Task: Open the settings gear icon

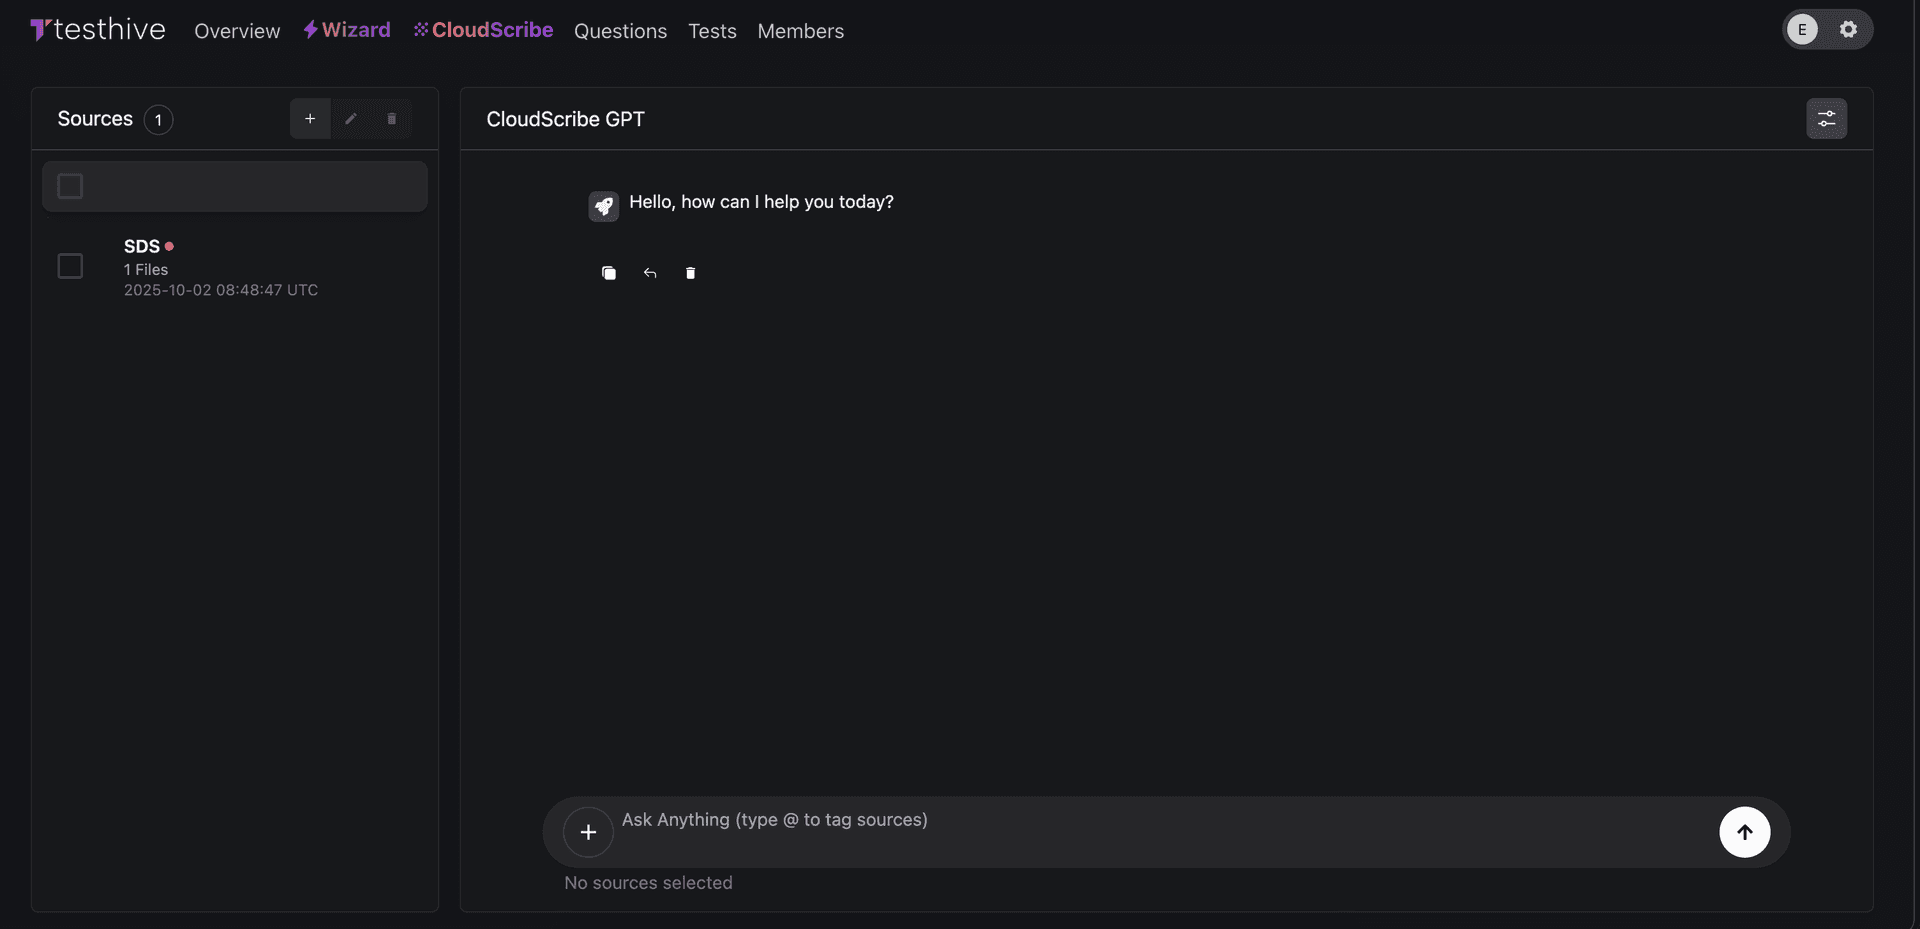Action: 1848,30
